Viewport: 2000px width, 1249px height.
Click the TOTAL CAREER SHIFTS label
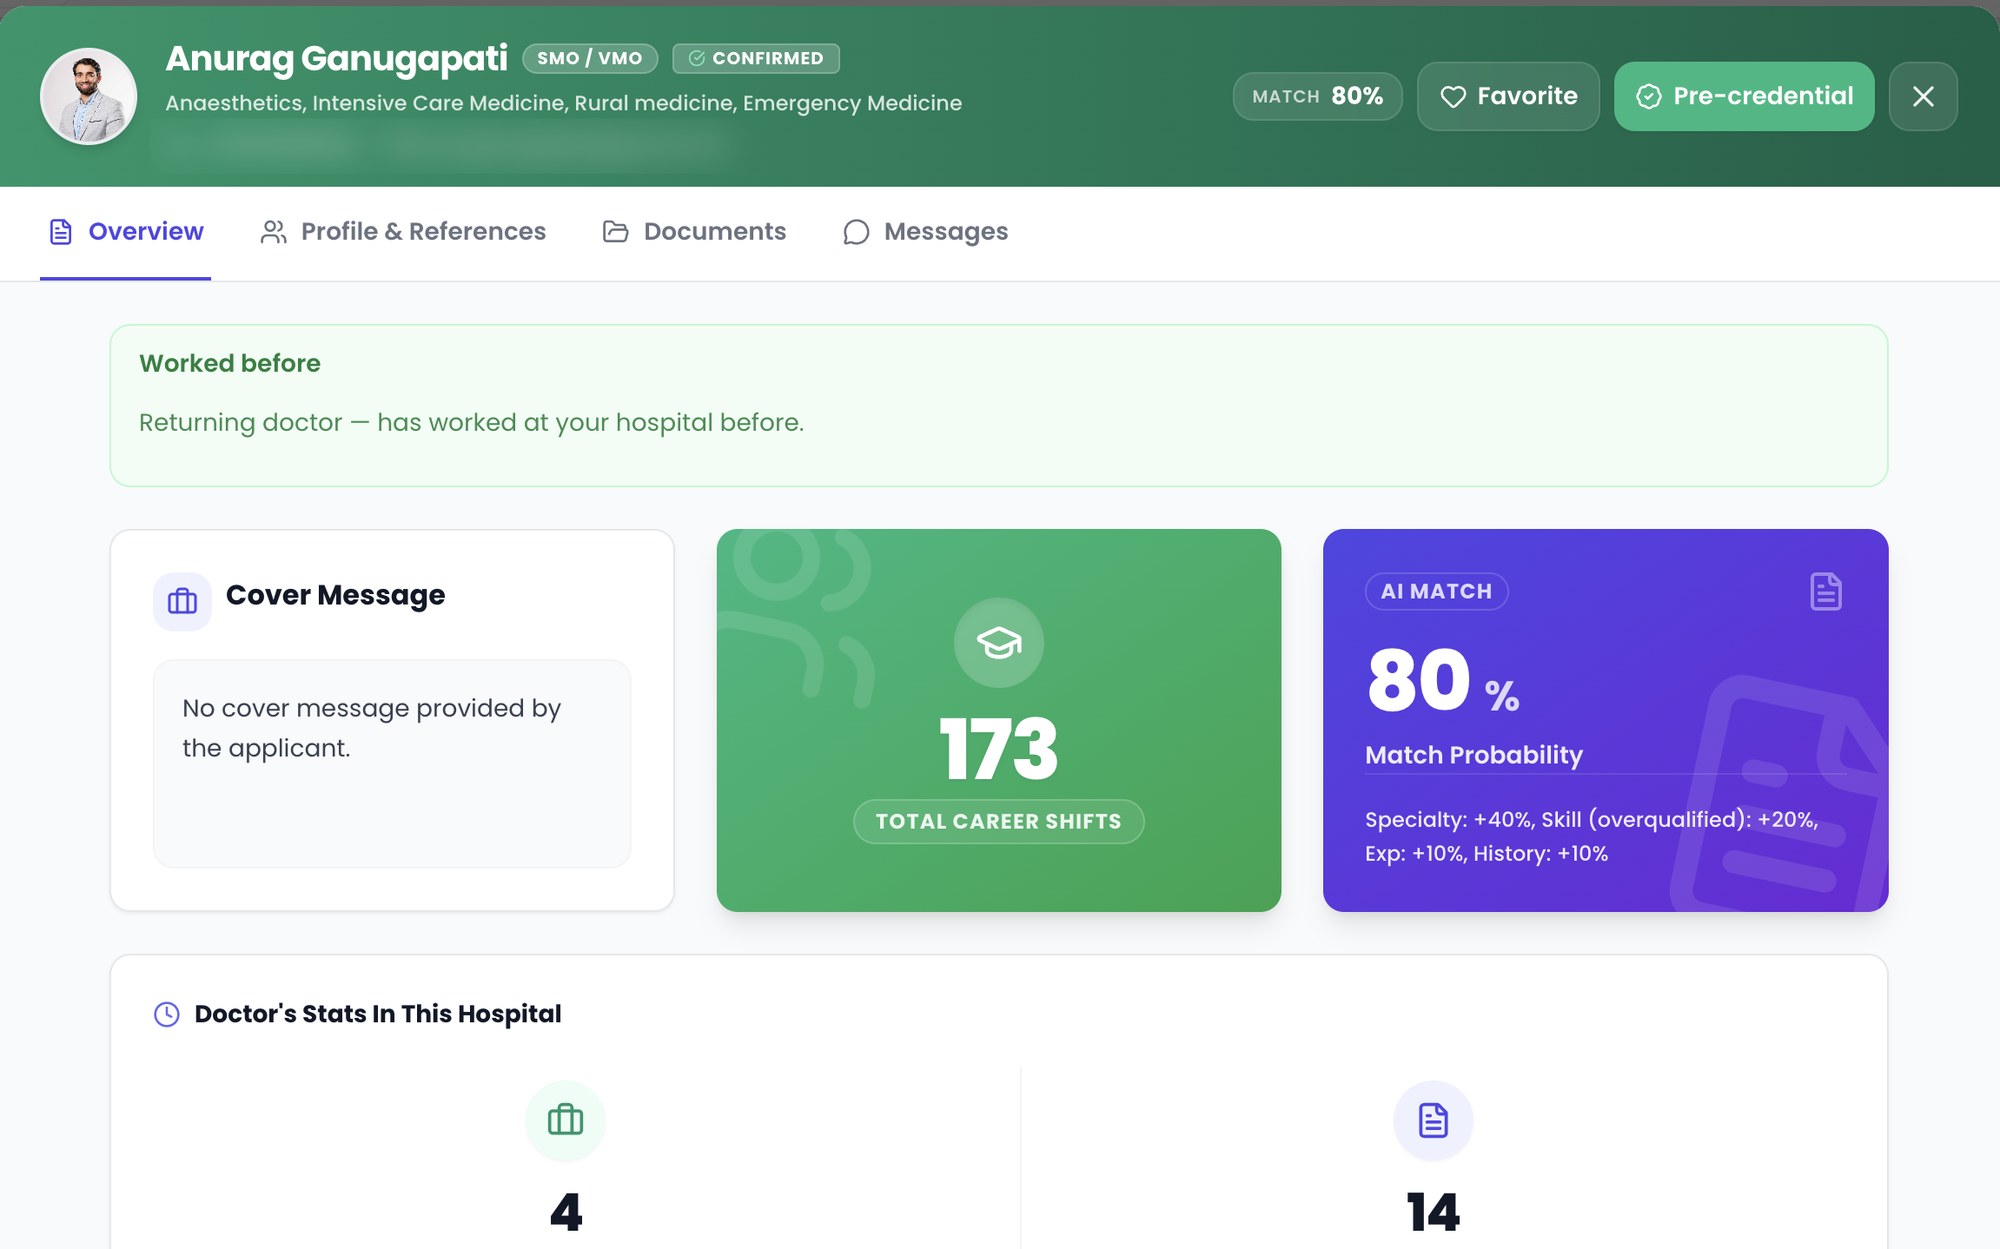(998, 821)
